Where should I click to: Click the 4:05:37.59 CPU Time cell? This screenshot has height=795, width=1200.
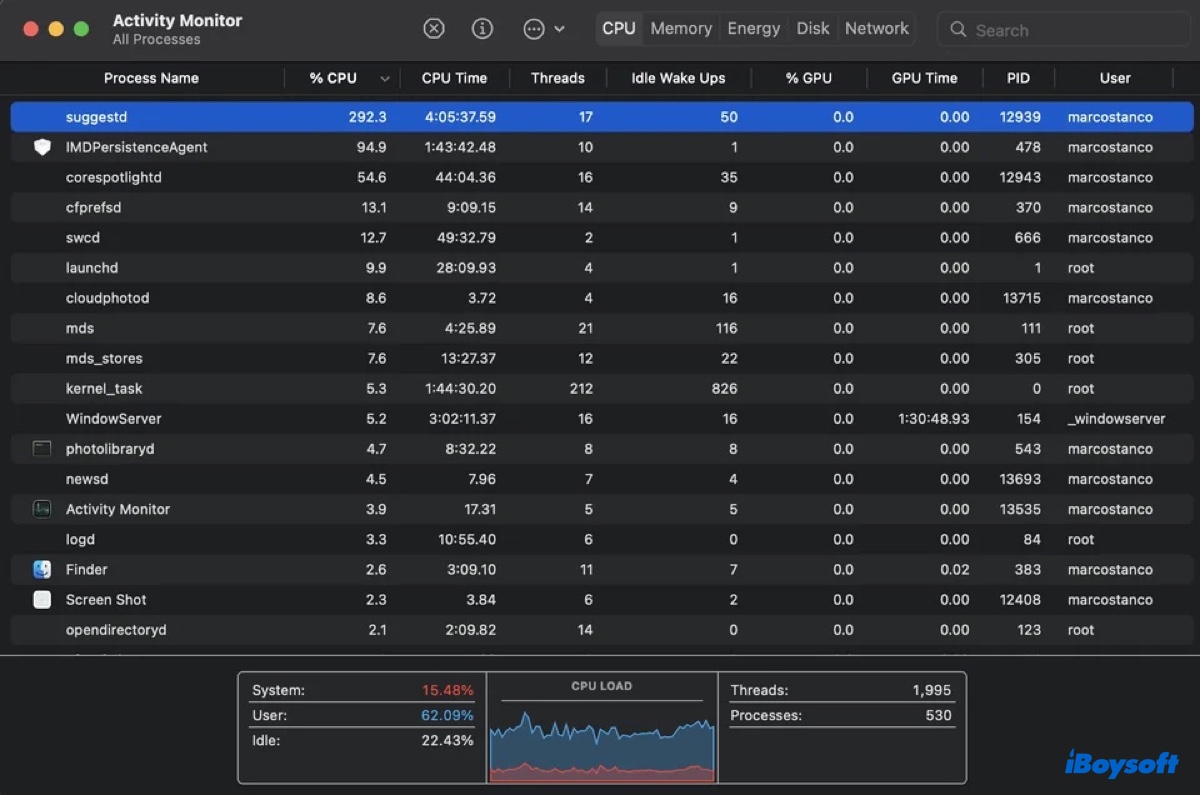point(460,117)
